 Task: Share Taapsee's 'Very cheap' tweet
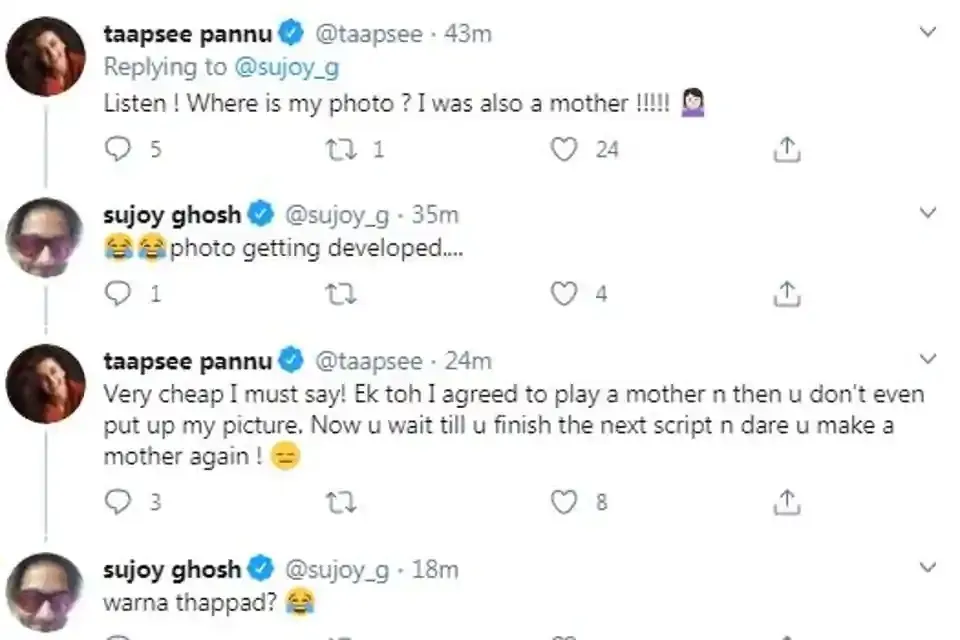pos(787,502)
